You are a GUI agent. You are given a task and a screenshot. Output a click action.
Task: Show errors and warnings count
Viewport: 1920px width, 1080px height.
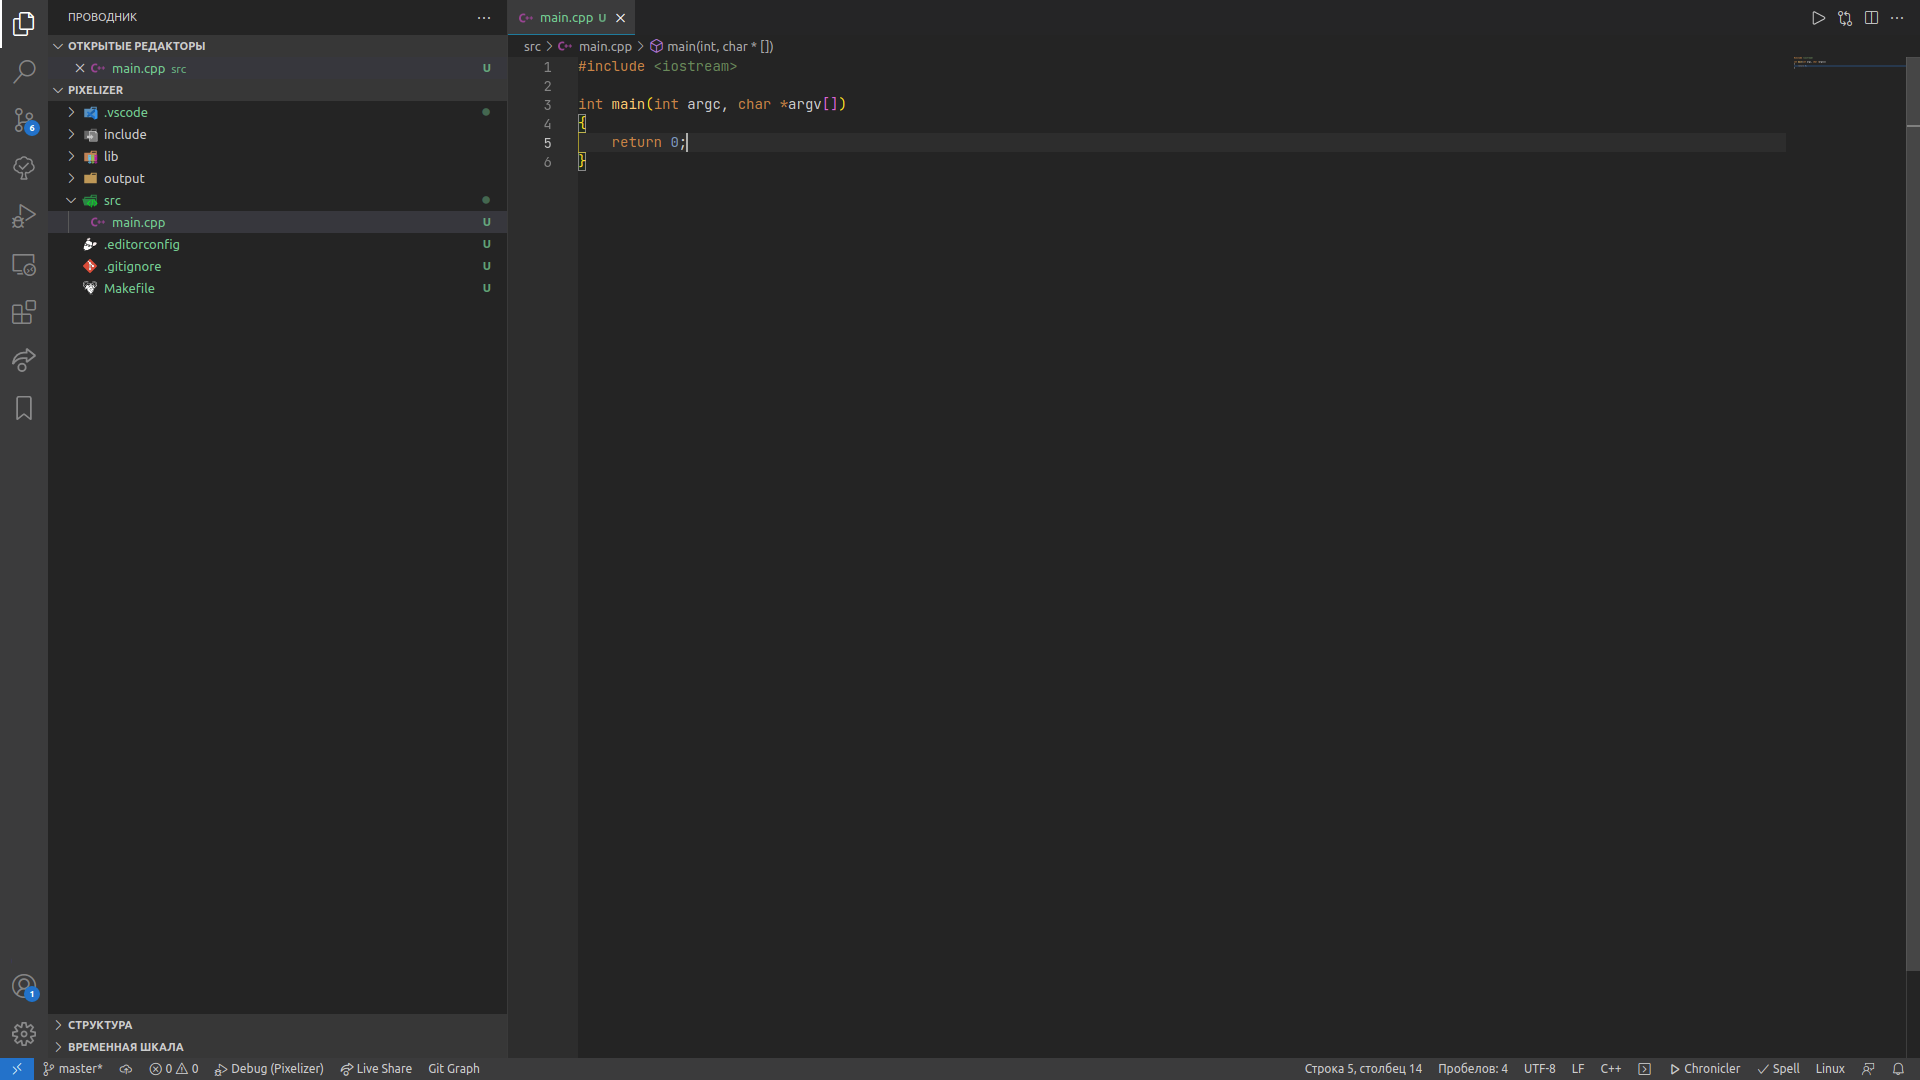(x=174, y=1069)
